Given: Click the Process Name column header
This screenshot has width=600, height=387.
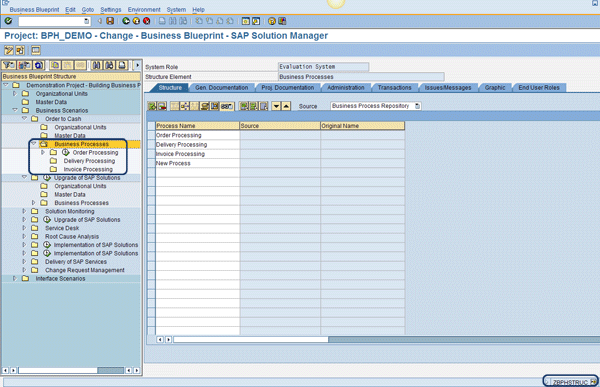Looking at the screenshot, I should pyautogui.click(x=197, y=126).
